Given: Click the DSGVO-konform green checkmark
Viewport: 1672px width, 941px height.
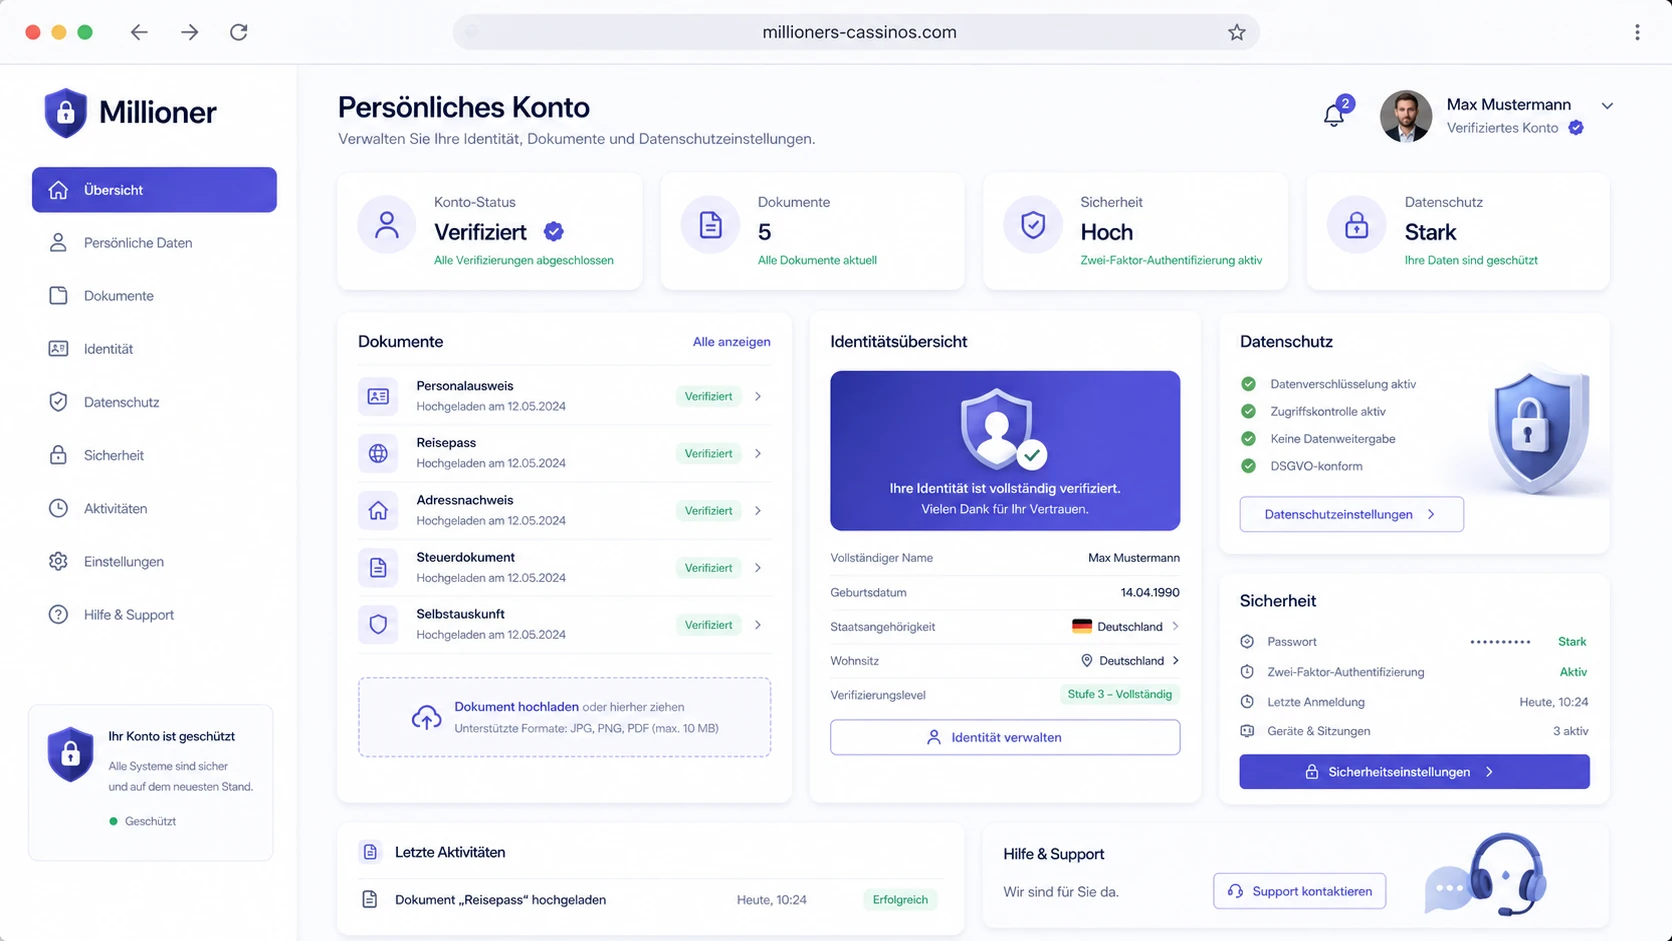Looking at the screenshot, I should (x=1248, y=466).
